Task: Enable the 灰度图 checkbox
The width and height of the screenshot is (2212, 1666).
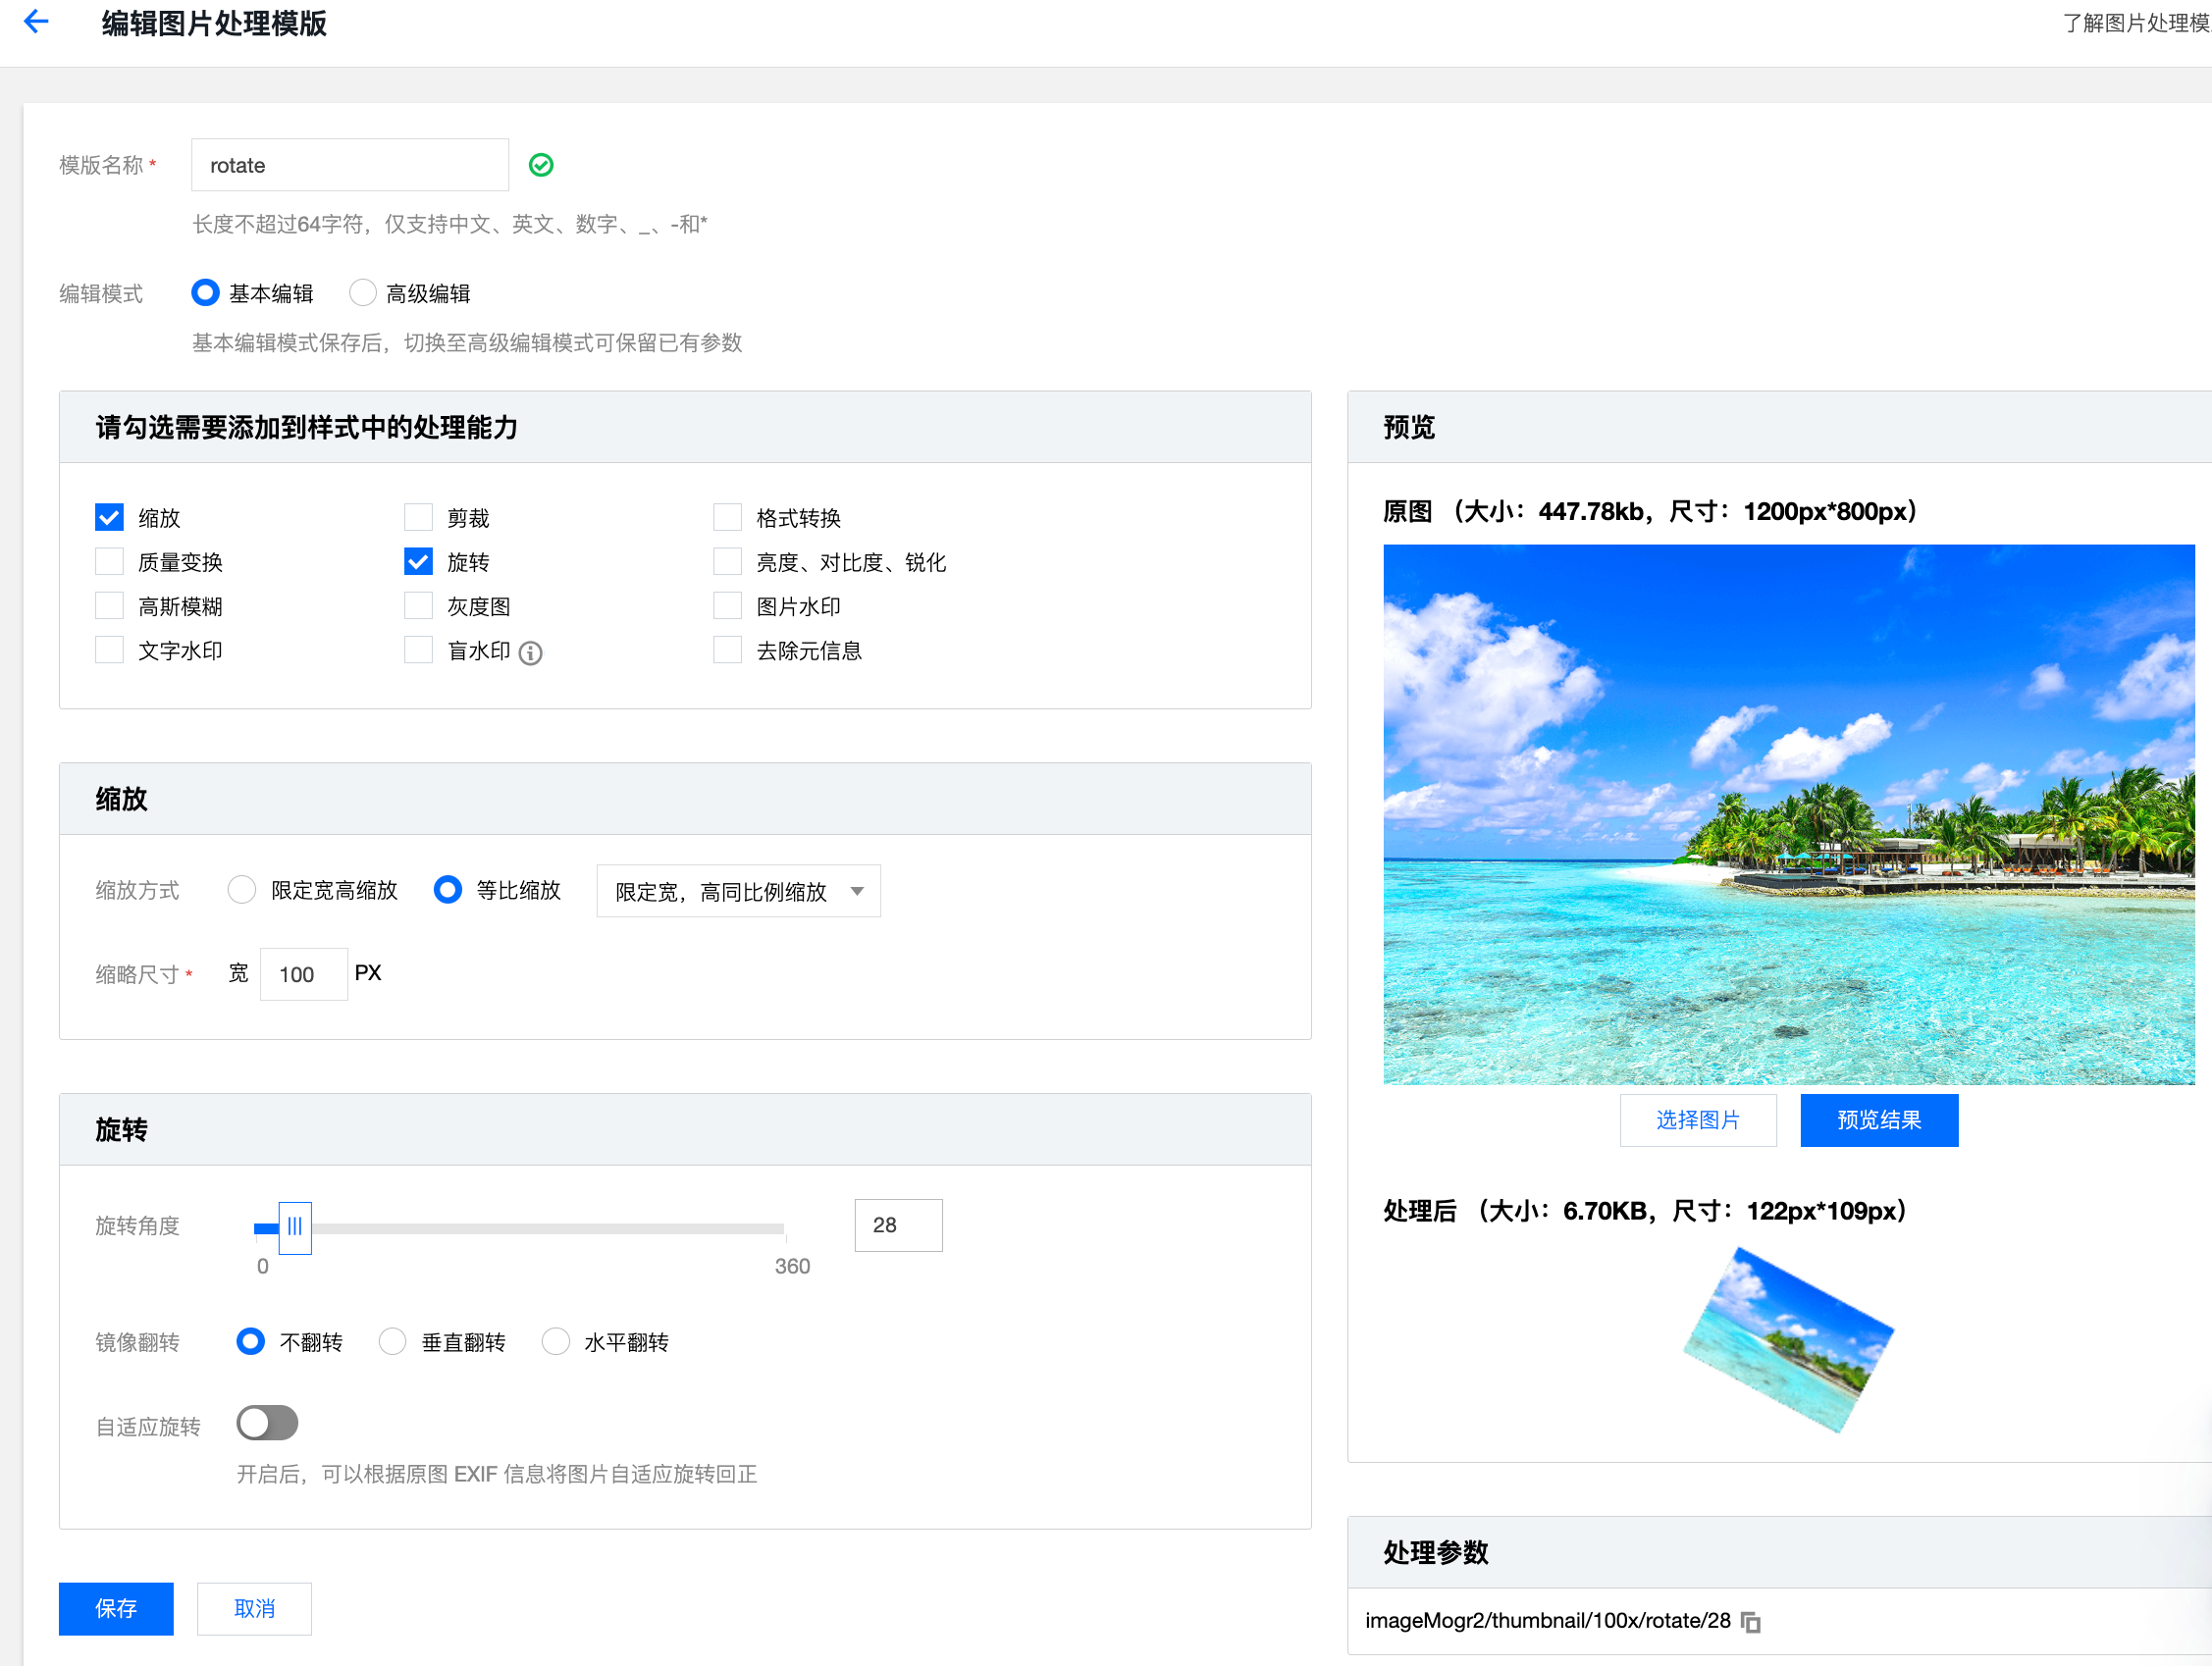Action: (x=418, y=606)
